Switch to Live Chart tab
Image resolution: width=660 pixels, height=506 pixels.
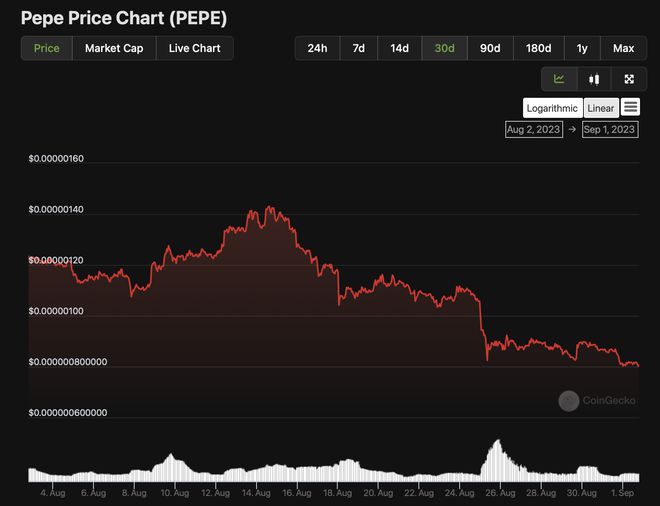(194, 48)
